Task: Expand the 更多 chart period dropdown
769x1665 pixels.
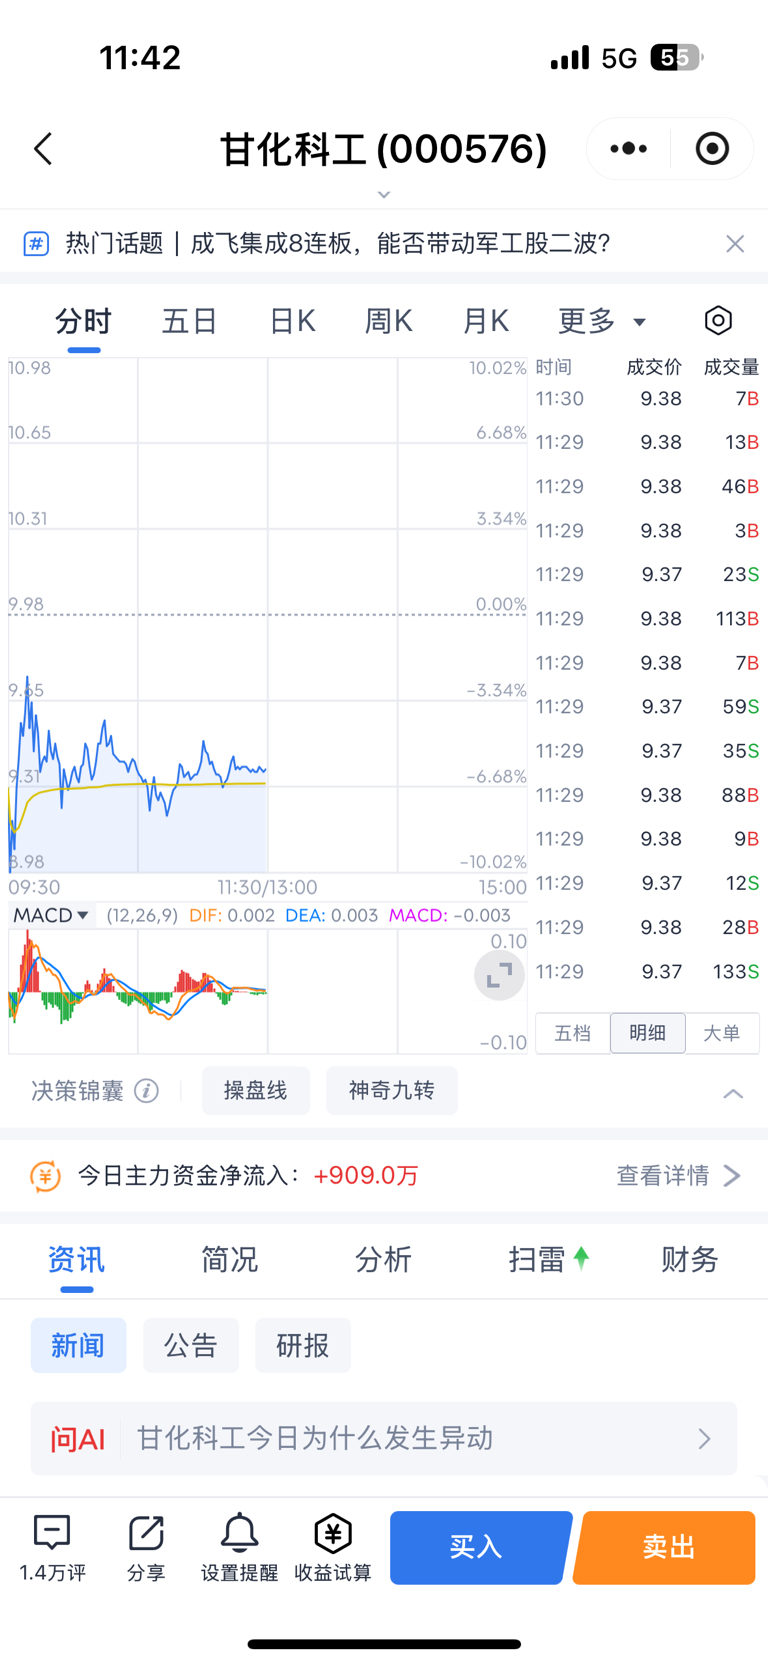Action: click(x=602, y=321)
